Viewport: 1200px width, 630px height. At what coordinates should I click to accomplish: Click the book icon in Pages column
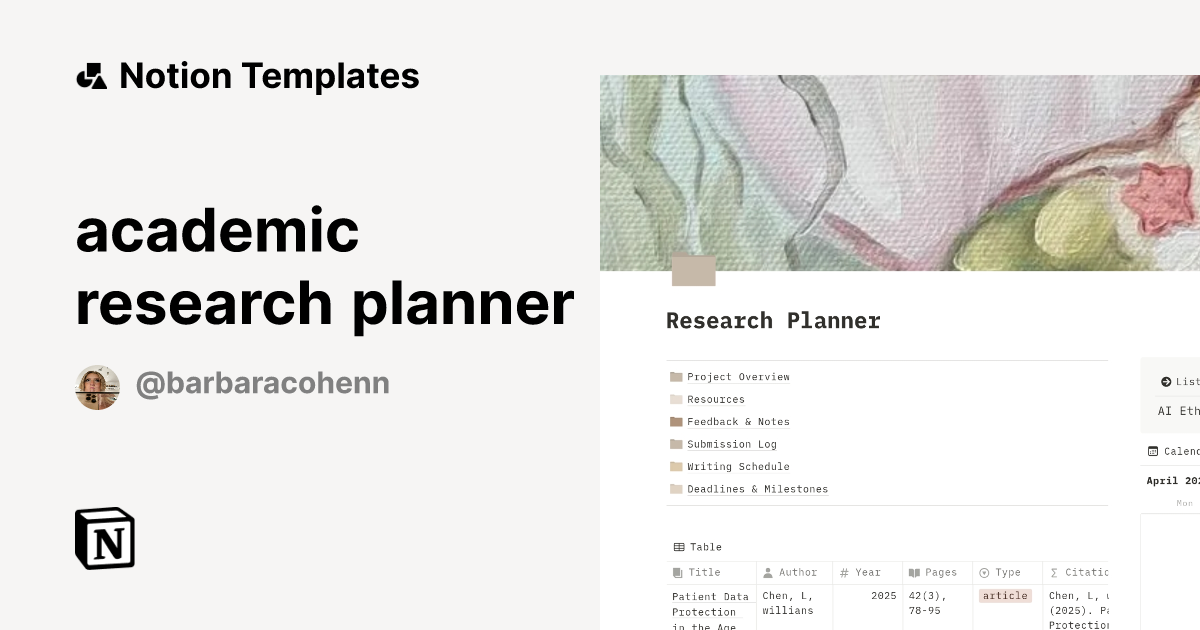click(x=913, y=572)
